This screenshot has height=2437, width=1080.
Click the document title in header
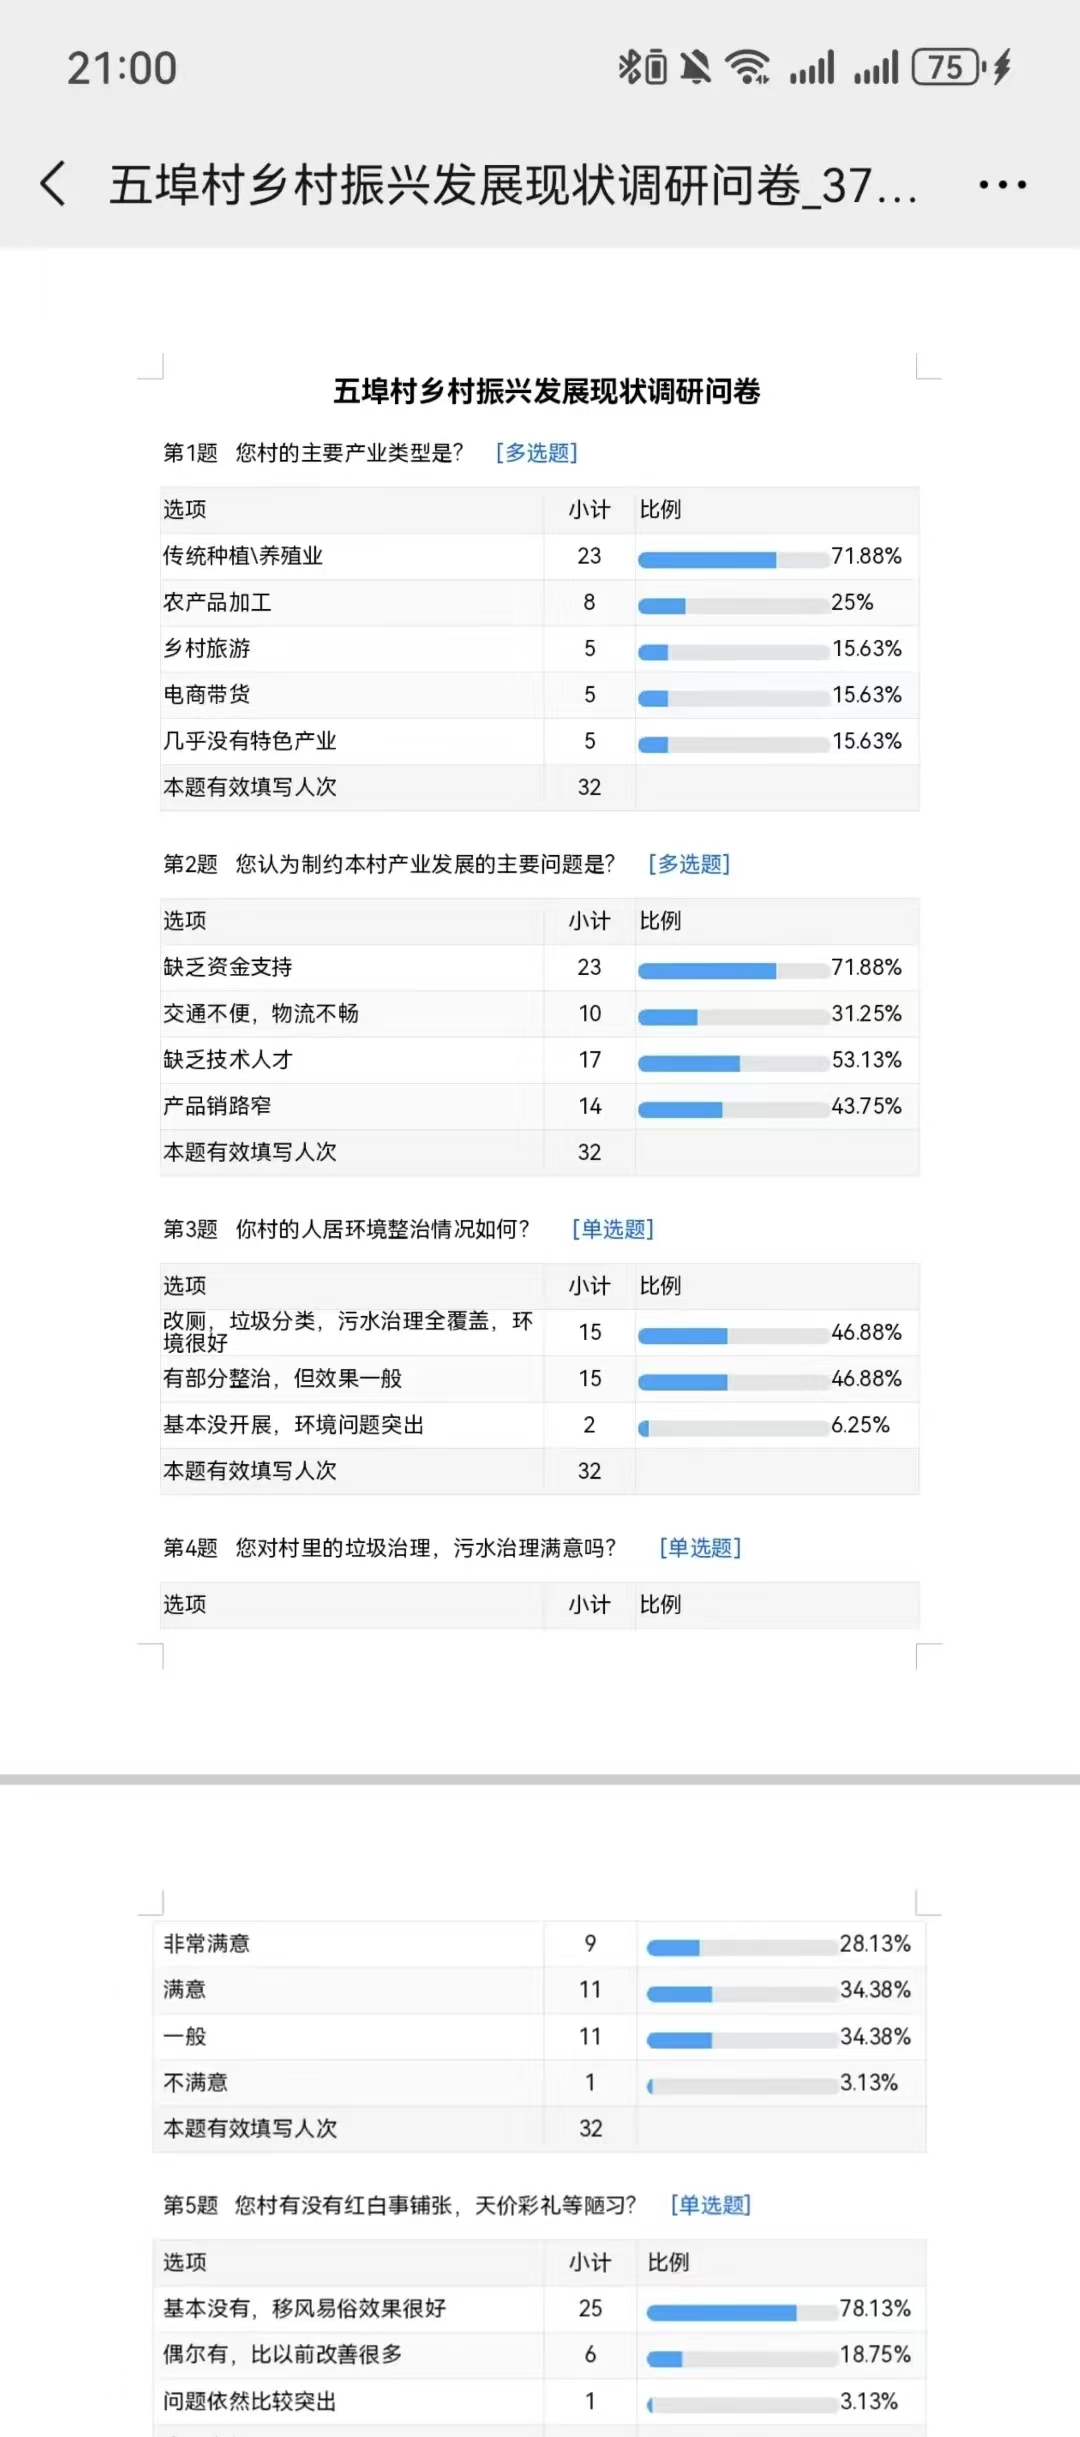point(512,185)
